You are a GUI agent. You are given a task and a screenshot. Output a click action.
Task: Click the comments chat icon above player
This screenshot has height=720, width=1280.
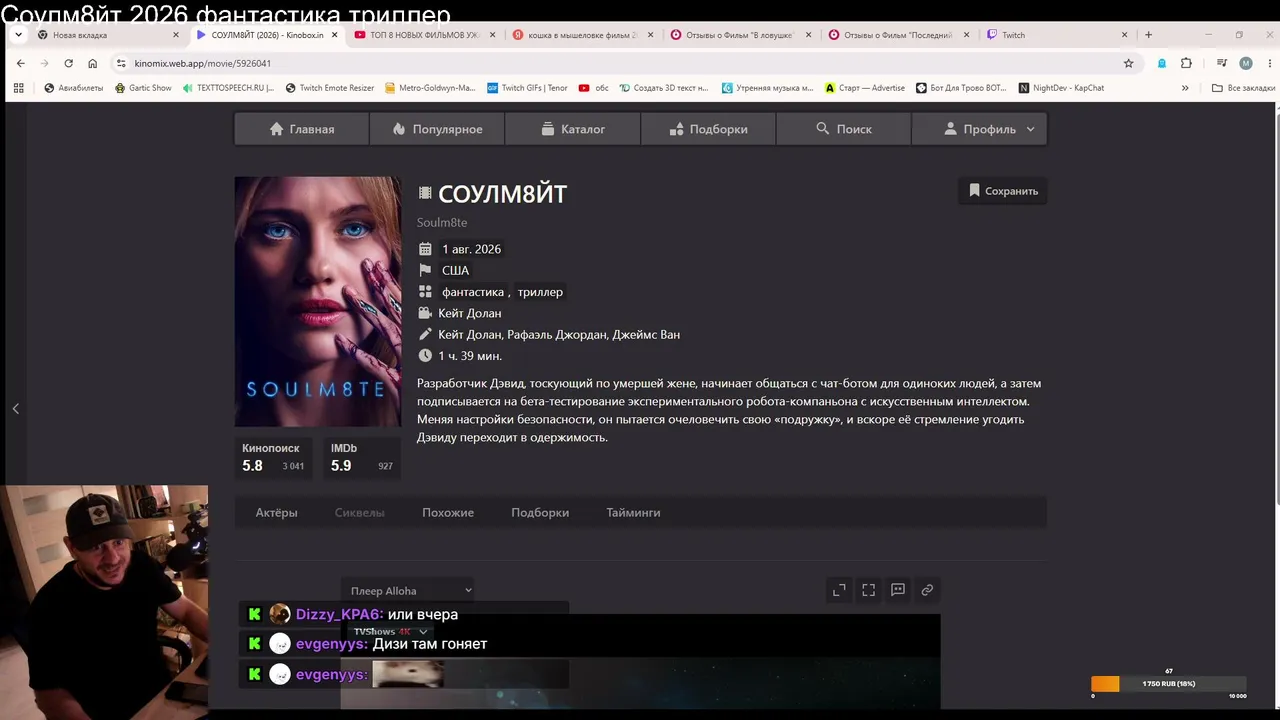click(x=898, y=590)
